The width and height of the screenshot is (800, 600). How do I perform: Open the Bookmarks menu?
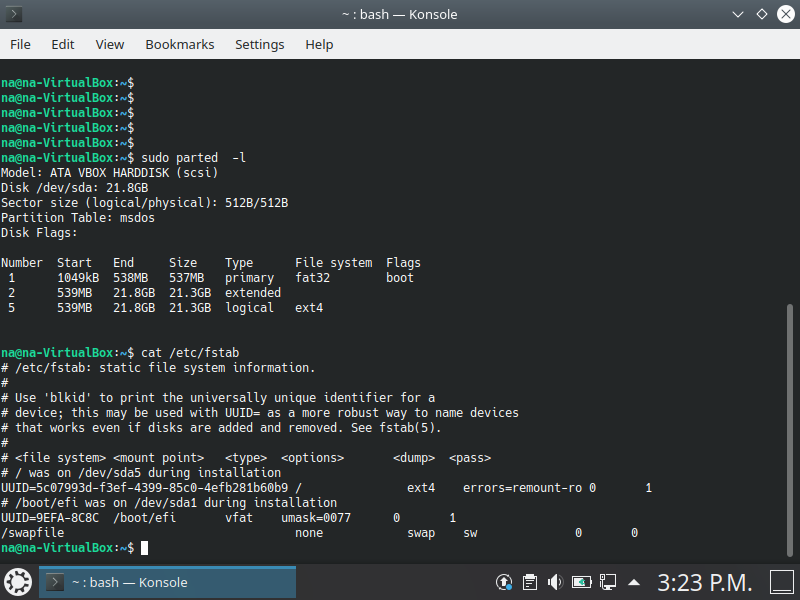tap(180, 45)
